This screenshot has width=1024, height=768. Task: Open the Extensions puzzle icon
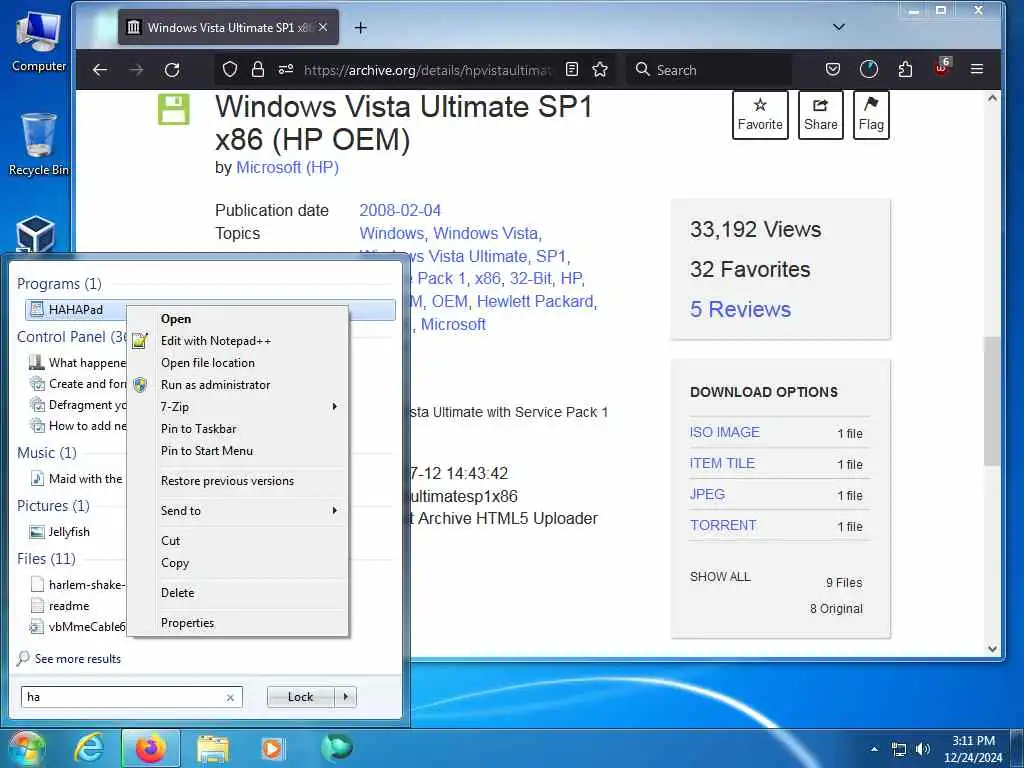905,69
